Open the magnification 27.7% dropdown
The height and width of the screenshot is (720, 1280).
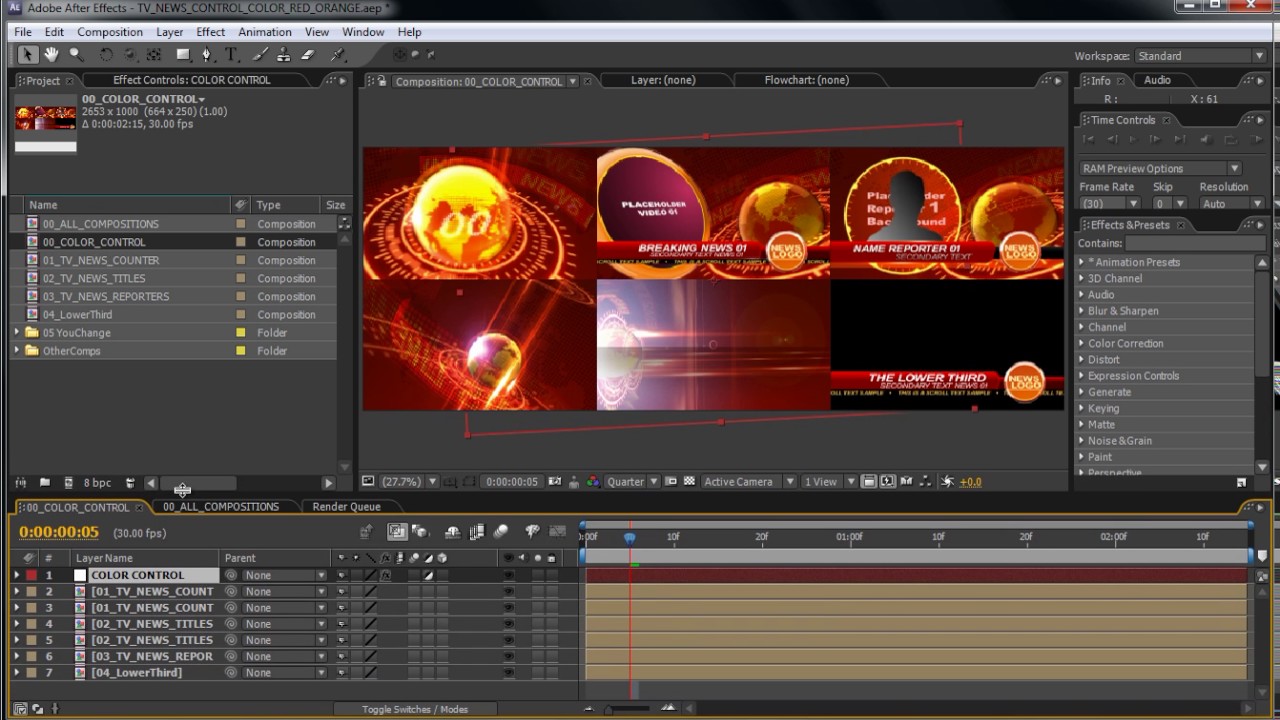pos(410,482)
